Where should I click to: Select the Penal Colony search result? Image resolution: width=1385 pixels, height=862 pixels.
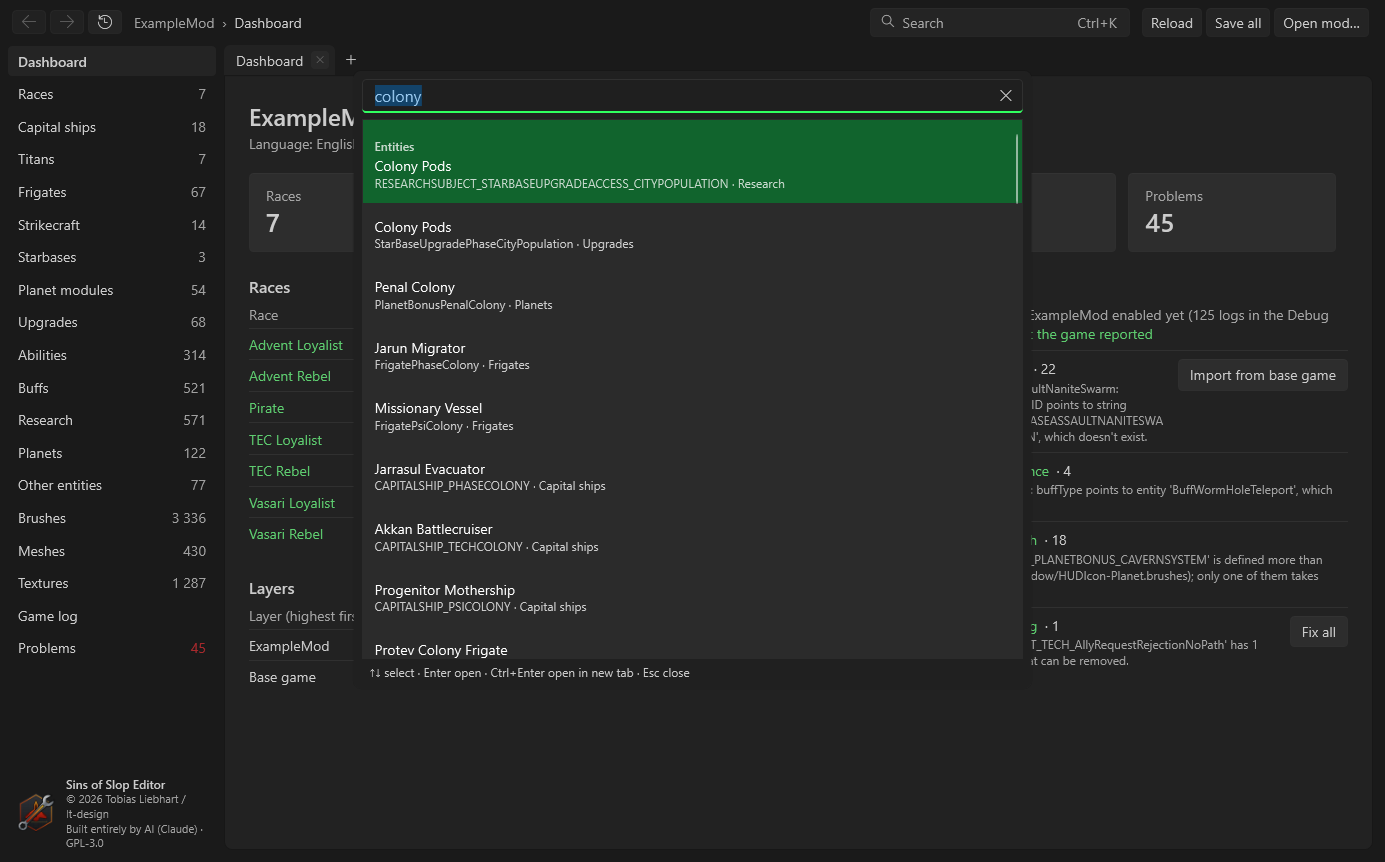coord(692,295)
